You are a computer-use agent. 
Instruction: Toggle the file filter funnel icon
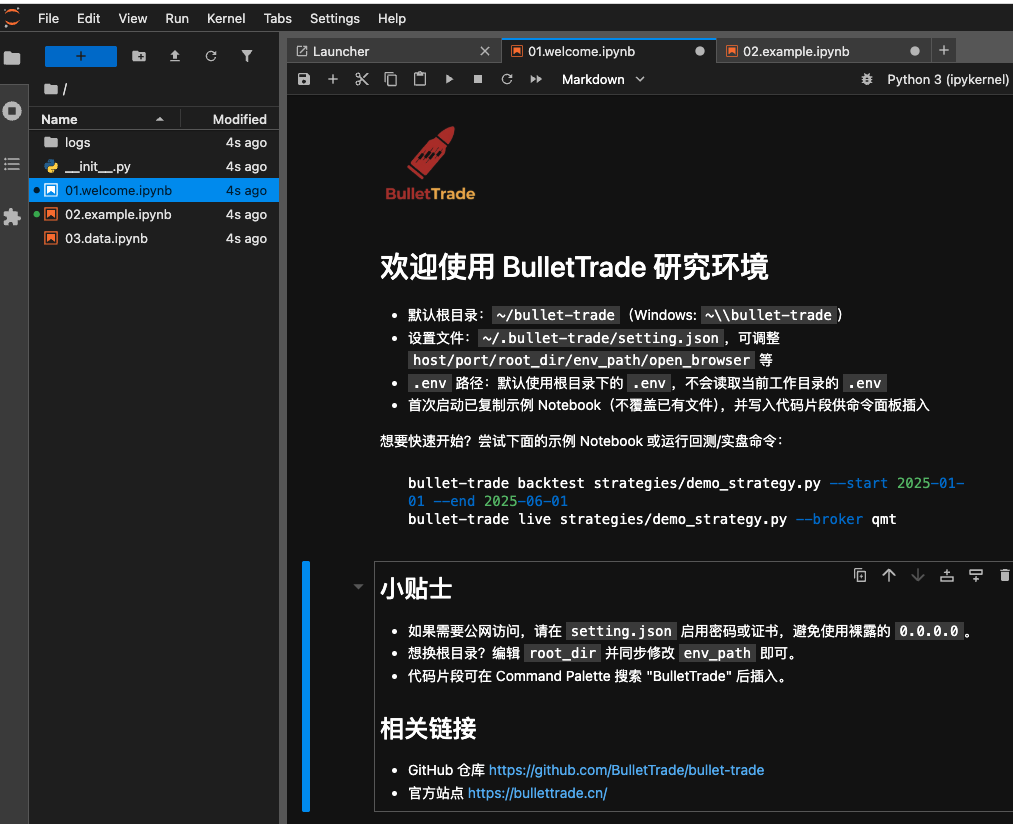coord(247,56)
